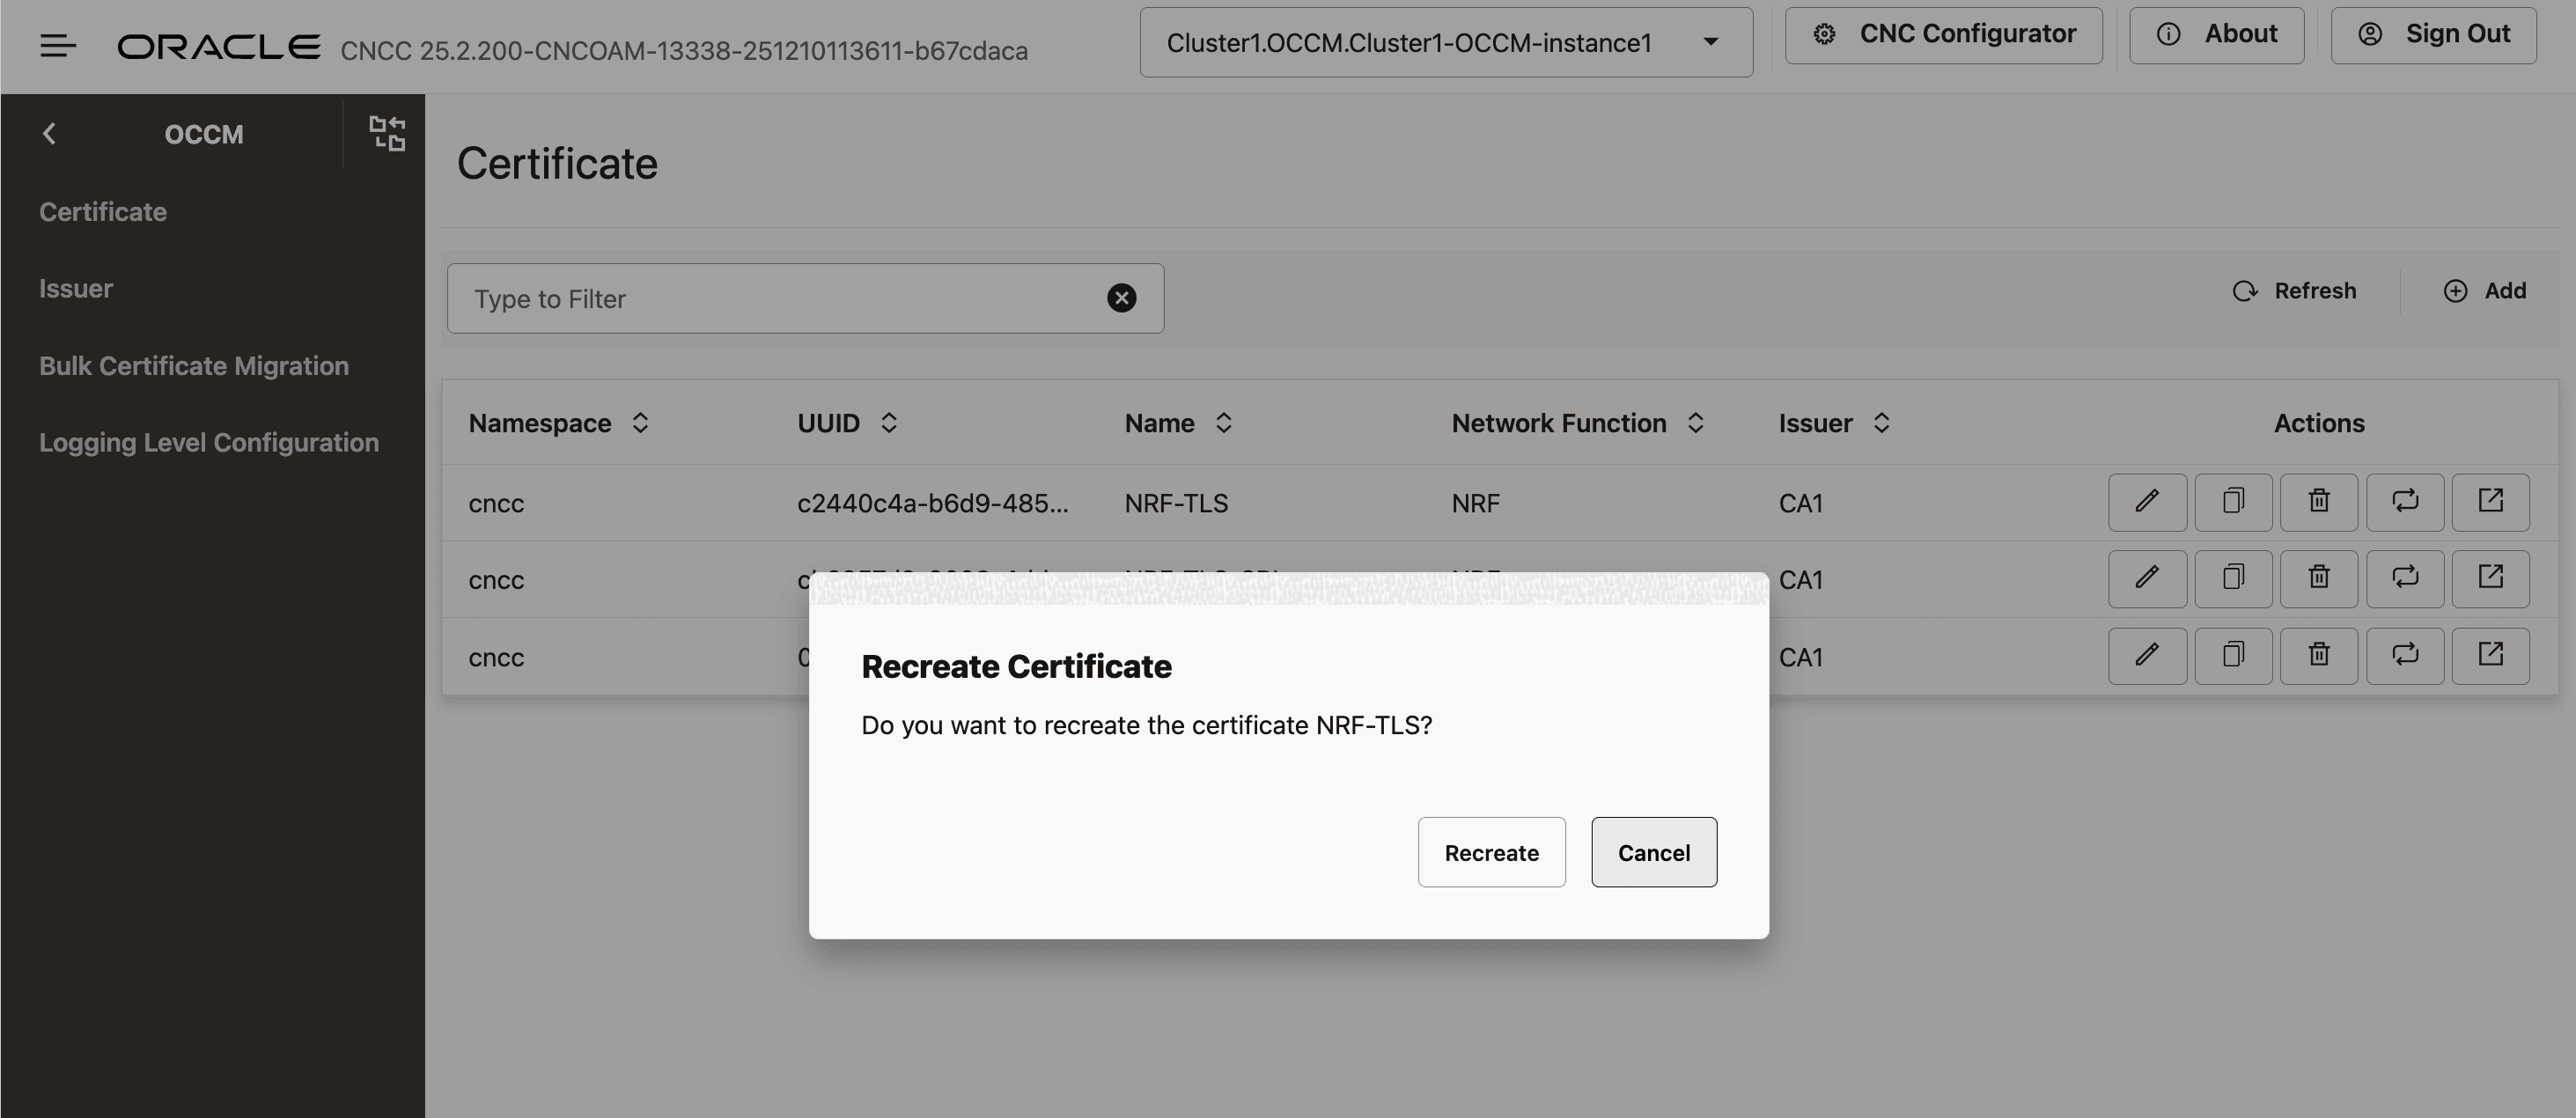This screenshot has width=2576, height=1118.
Task: Copy icon in the third cncc row
Action: (2233, 656)
